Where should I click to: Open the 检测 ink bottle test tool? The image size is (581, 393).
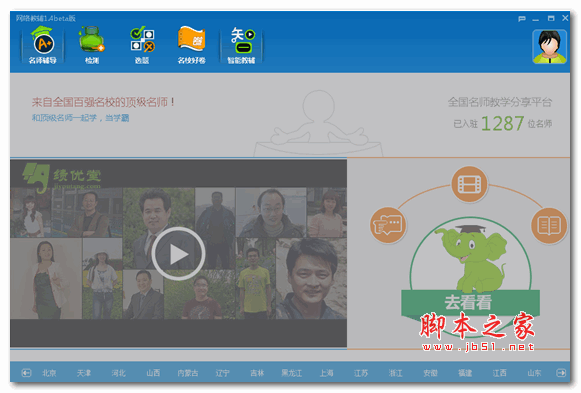click(92, 45)
